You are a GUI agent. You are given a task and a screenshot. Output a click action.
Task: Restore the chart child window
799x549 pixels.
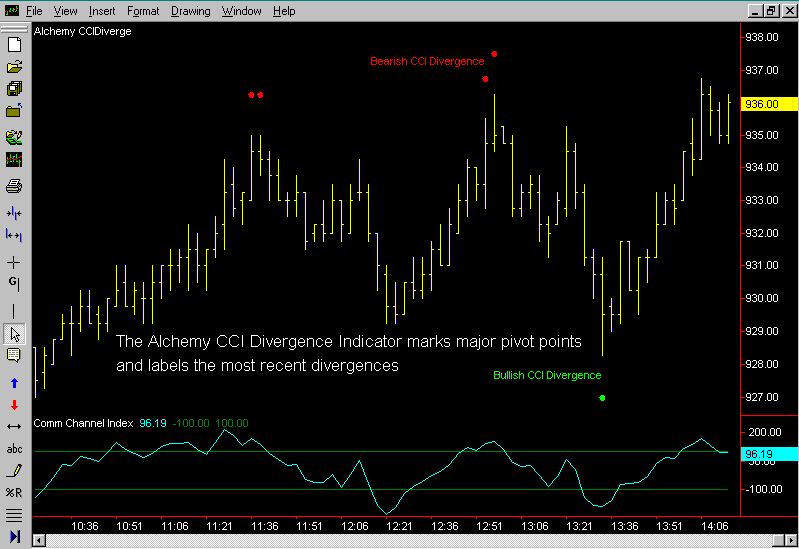pyautogui.click(x=771, y=11)
